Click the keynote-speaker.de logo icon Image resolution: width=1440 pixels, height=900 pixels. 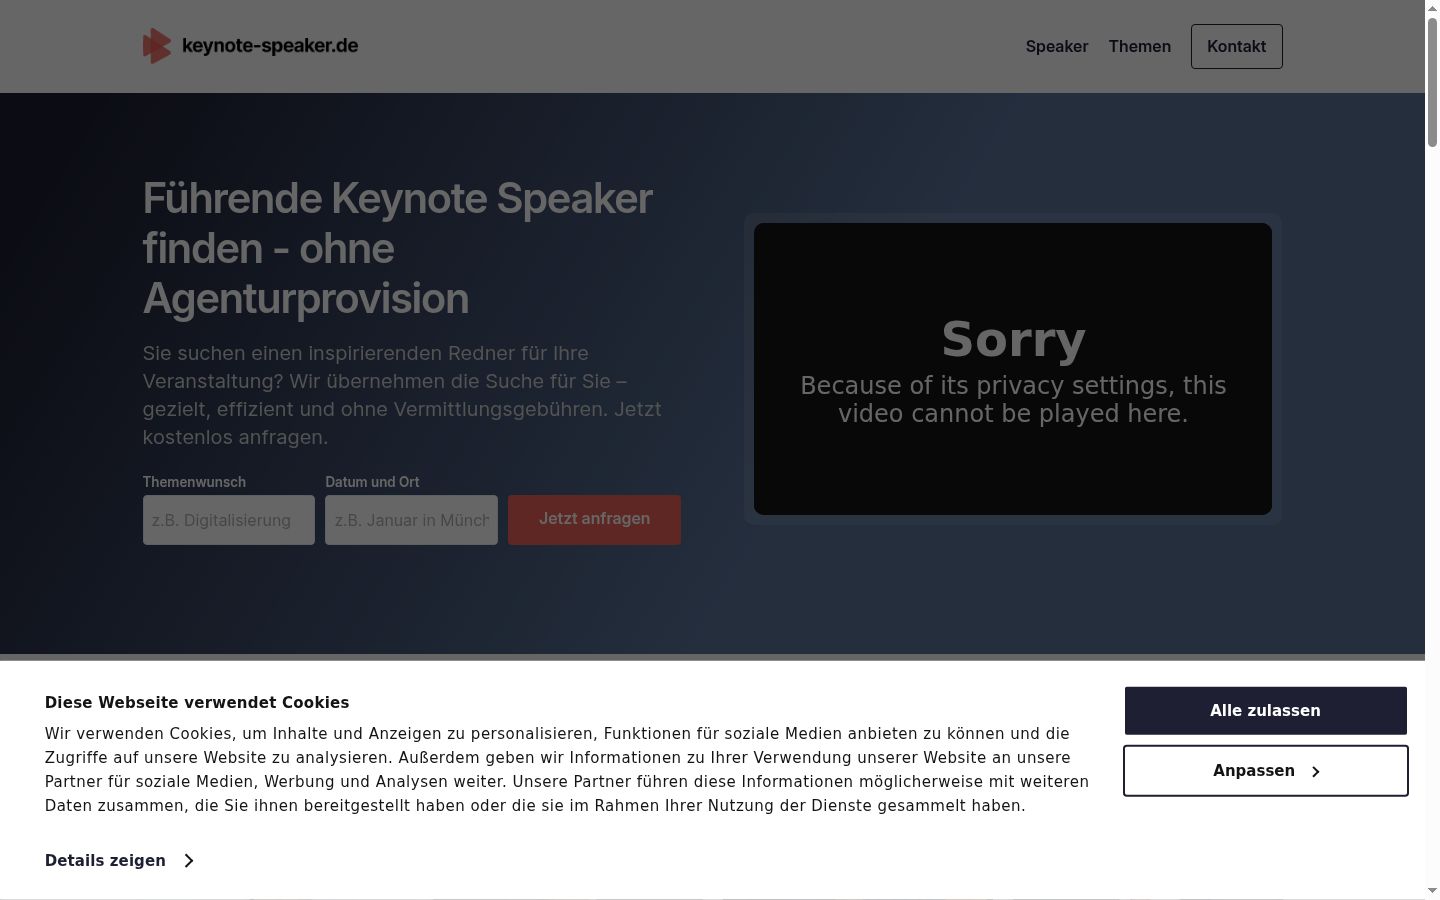pyautogui.click(x=157, y=46)
